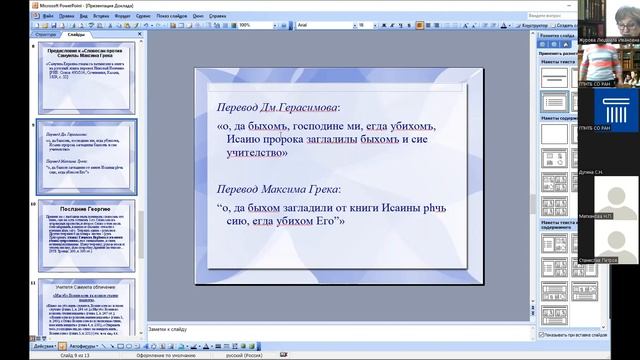Click the Home icon in task pane
Screen dimensions: 640x360
pyautogui.click(x=565, y=44)
